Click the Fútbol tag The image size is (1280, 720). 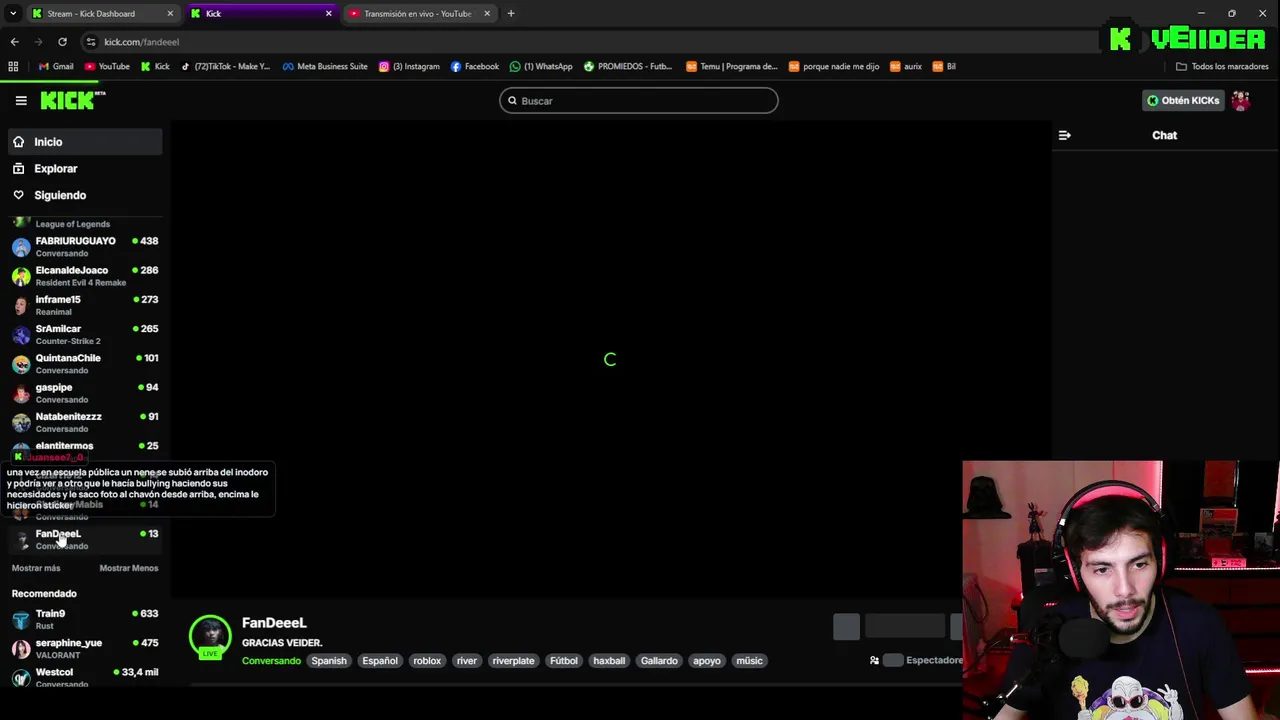point(564,661)
